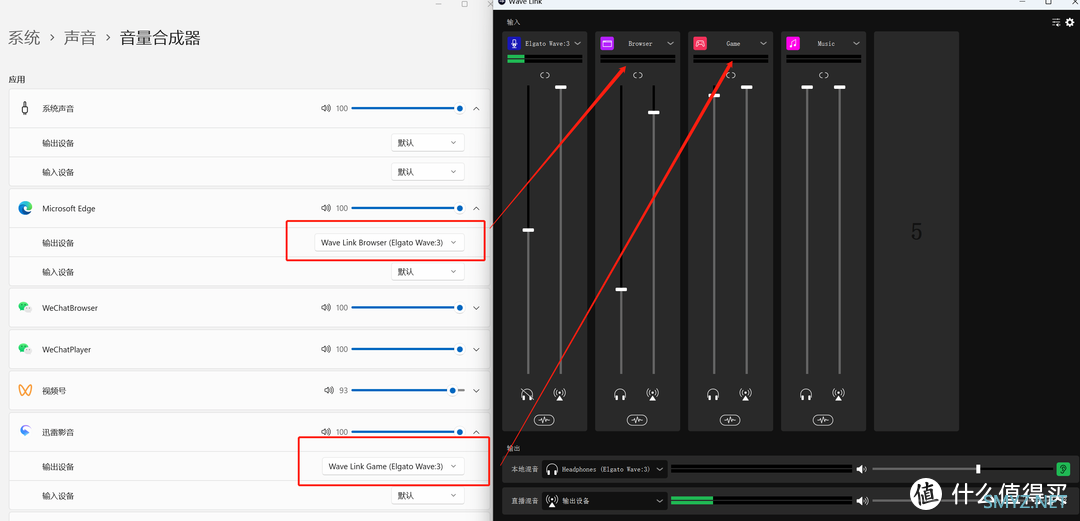Mute the 直播混音 stream mix speaker

tap(861, 500)
